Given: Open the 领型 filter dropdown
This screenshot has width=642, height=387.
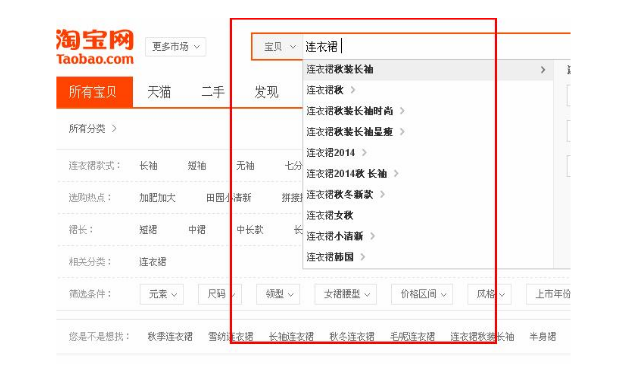Looking at the screenshot, I should tap(278, 294).
